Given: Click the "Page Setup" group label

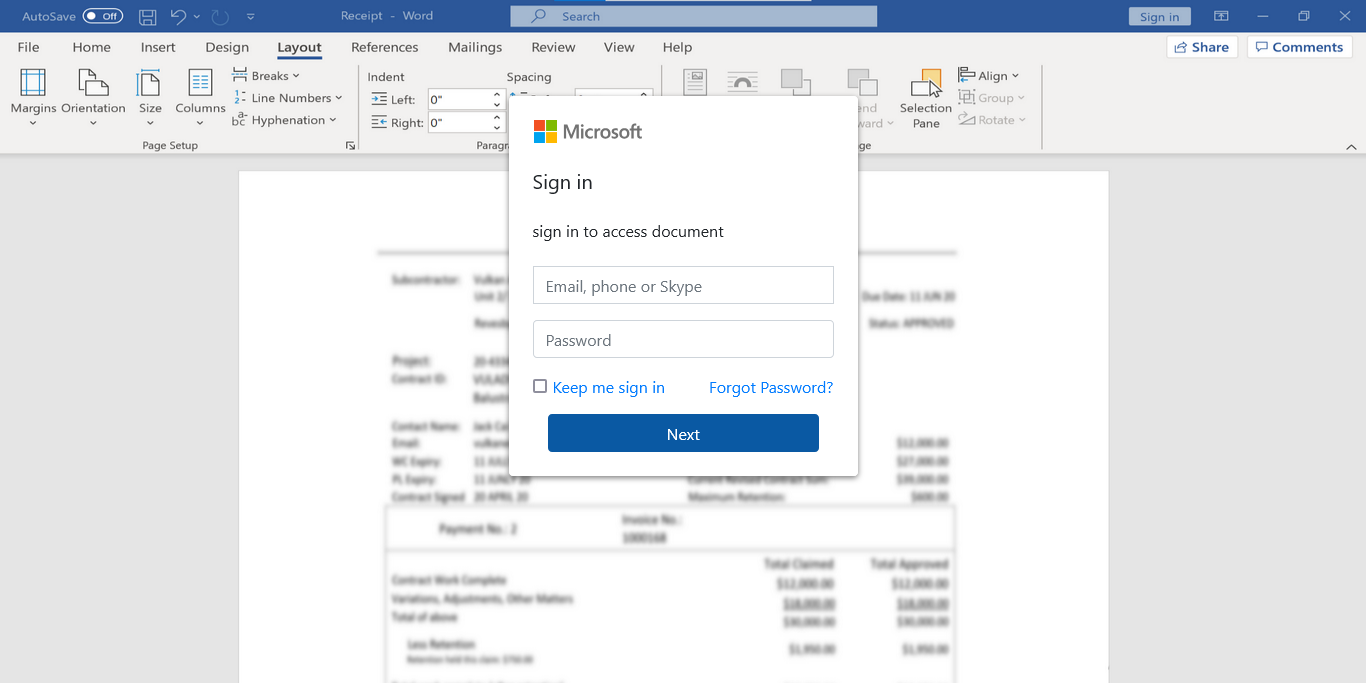Looking at the screenshot, I should pyautogui.click(x=170, y=146).
